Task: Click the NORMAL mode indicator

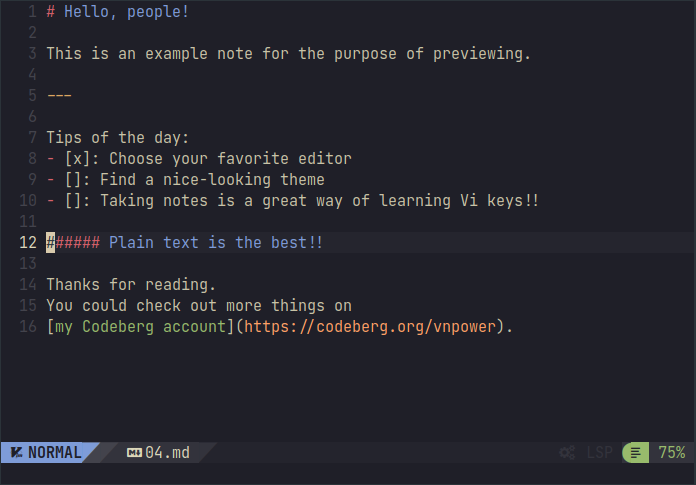Action: [x=54, y=453]
